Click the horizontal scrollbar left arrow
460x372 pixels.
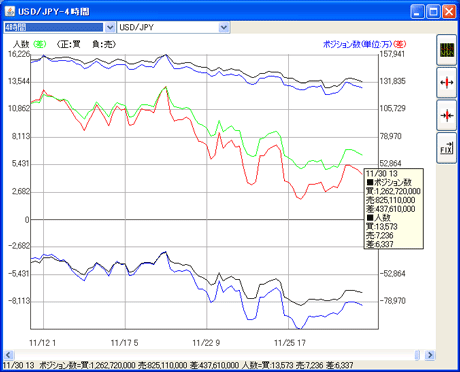(x=8, y=355)
